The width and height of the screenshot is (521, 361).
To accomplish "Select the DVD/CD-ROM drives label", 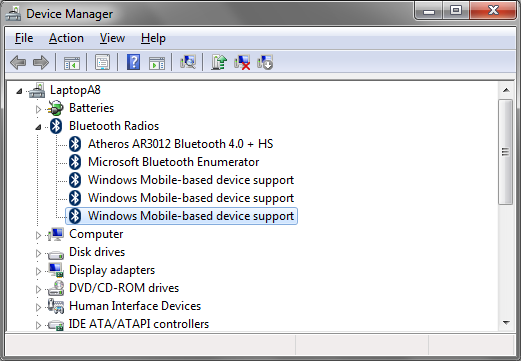I will [124, 288].
